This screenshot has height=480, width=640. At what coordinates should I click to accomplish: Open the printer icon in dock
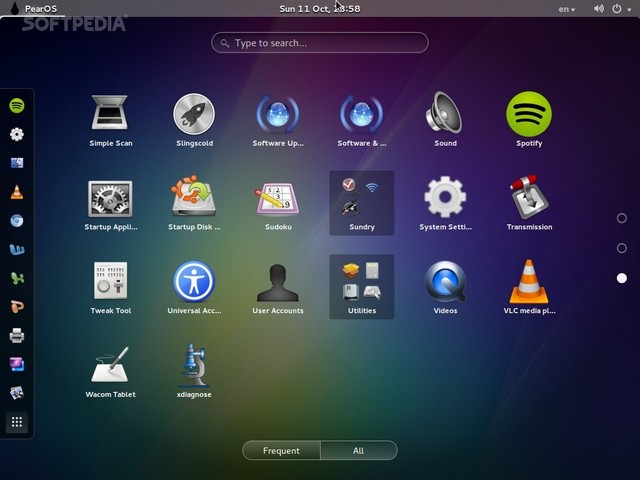(17, 336)
